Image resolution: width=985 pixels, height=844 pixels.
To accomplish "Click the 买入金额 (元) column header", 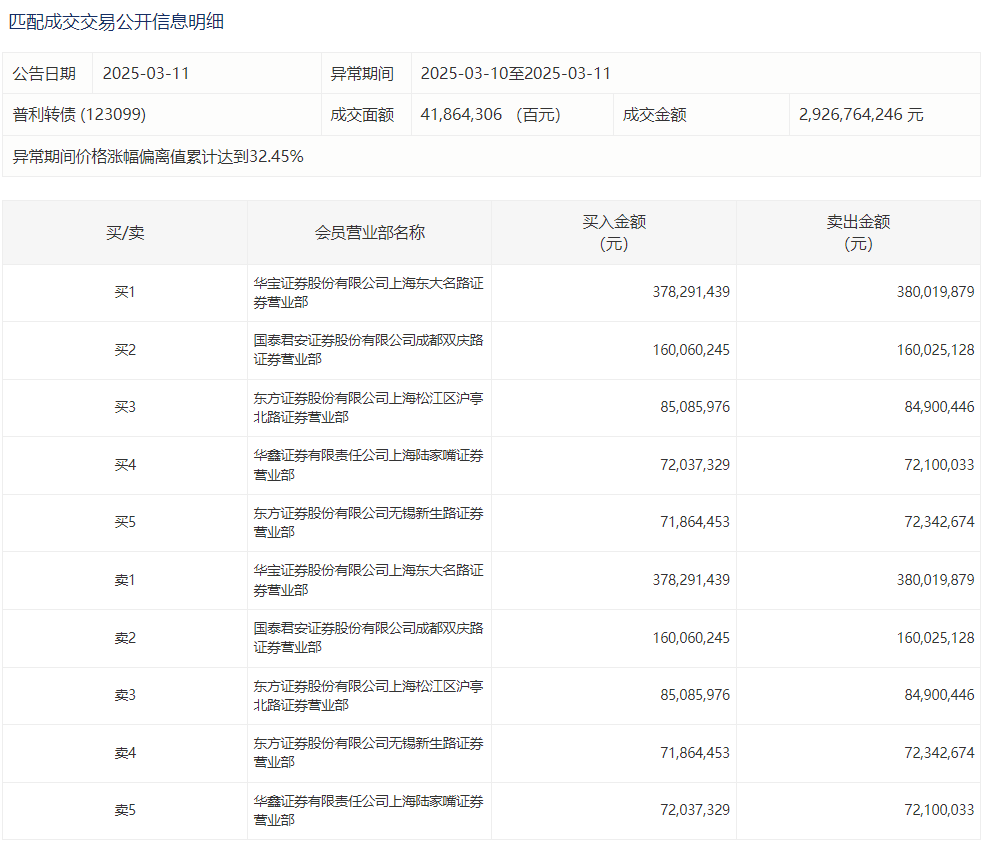I will (614, 233).
